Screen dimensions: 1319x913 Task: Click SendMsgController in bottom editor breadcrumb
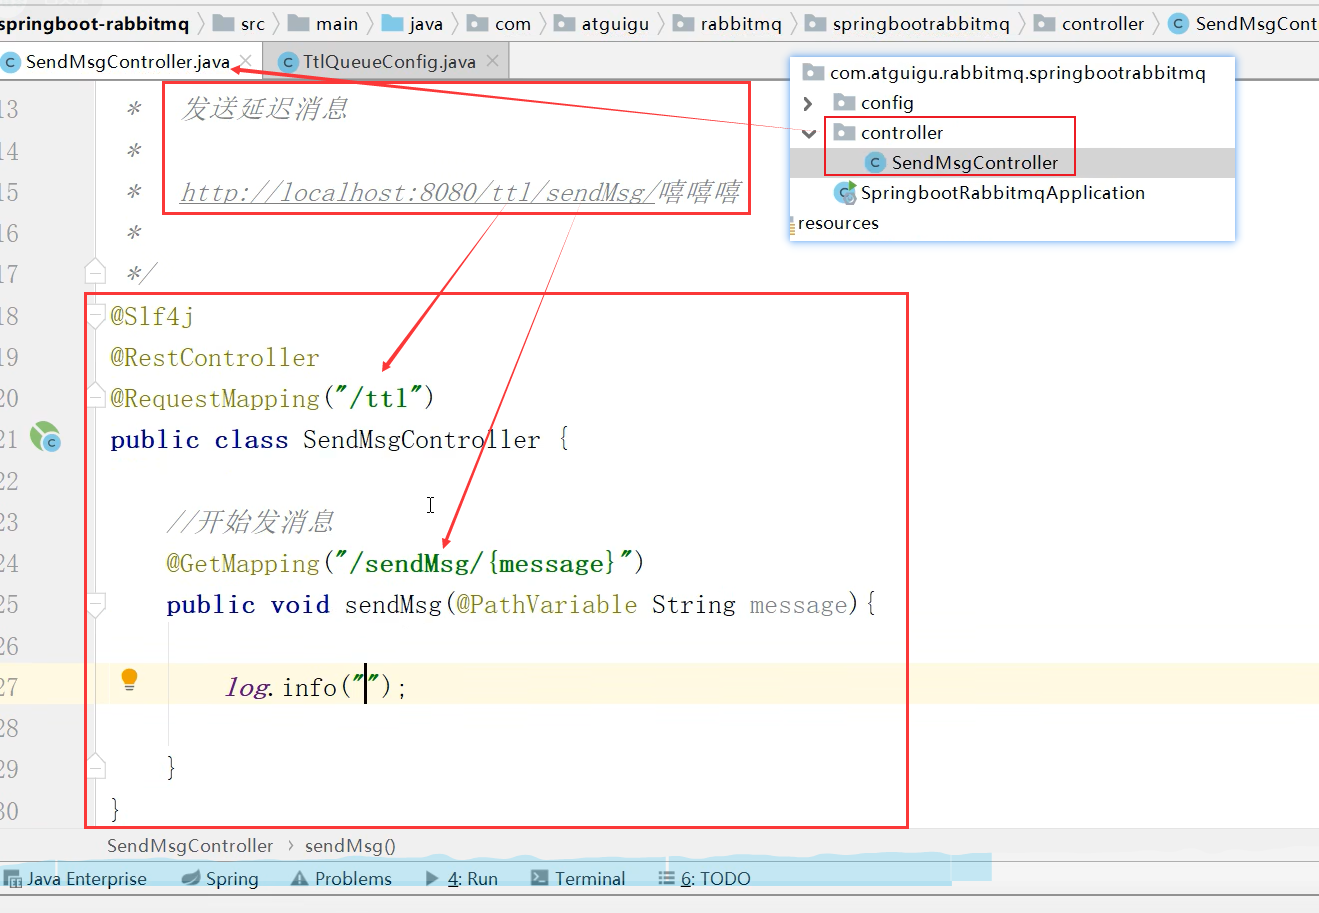tap(190, 846)
